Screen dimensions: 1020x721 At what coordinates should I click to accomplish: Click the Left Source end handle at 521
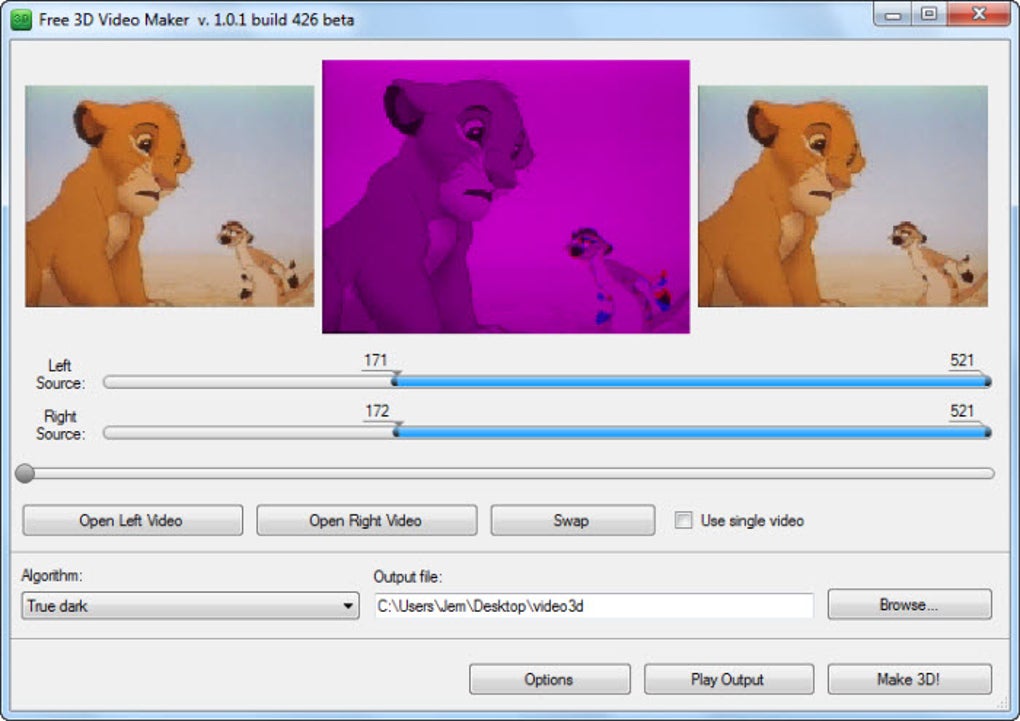pos(987,381)
